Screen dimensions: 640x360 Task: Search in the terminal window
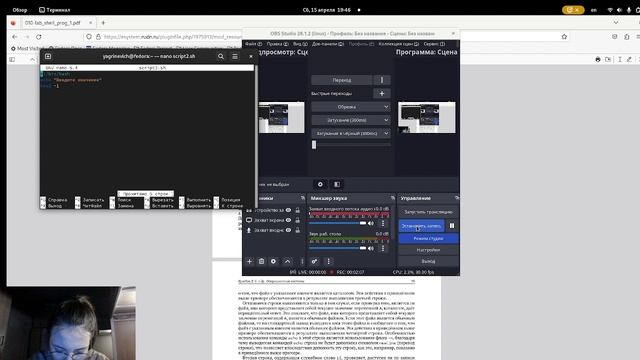pos(221,56)
